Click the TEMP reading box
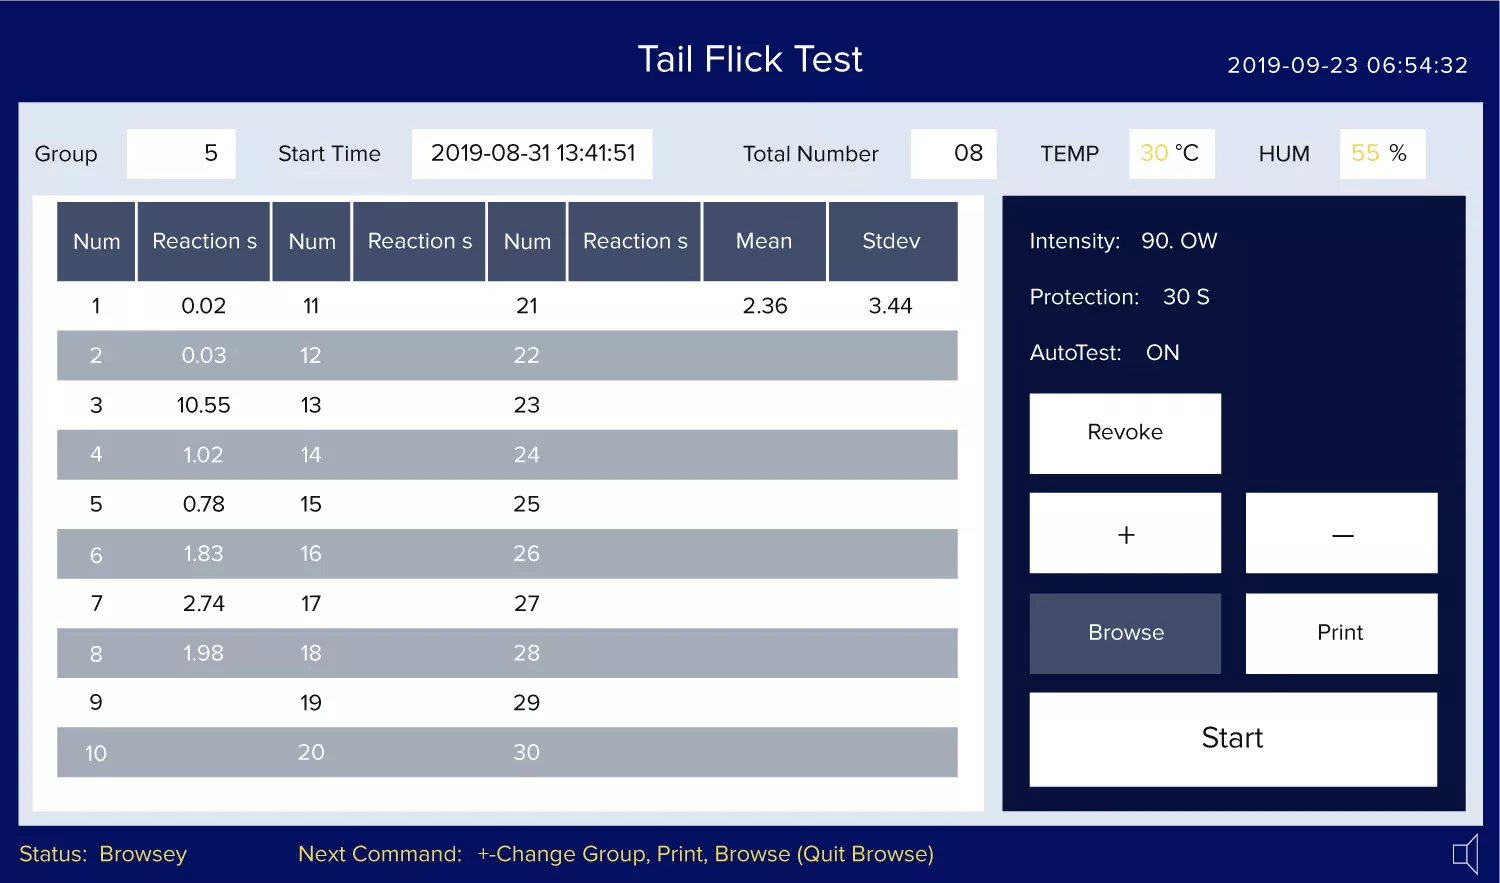This screenshot has height=883, width=1500. (1172, 154)
